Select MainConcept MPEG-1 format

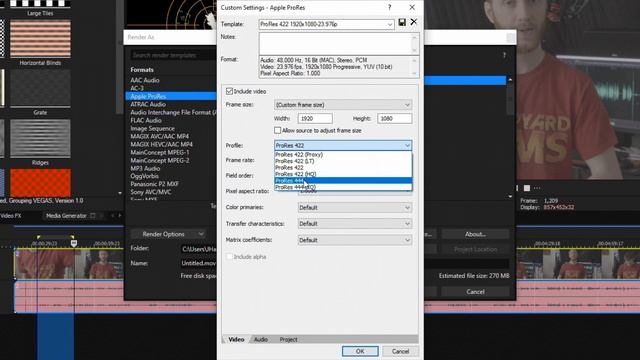point(160,153)
